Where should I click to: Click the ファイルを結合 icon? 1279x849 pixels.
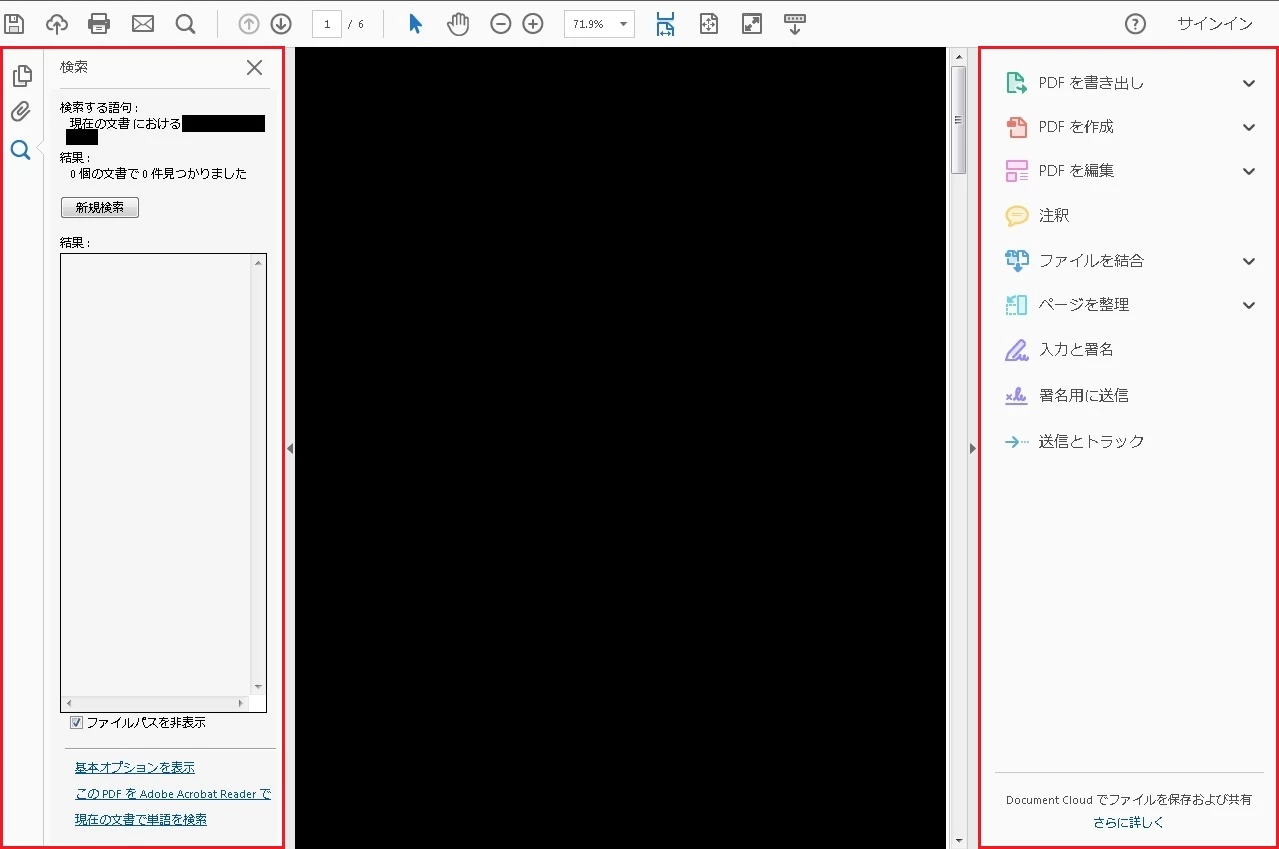(1016, 261)
